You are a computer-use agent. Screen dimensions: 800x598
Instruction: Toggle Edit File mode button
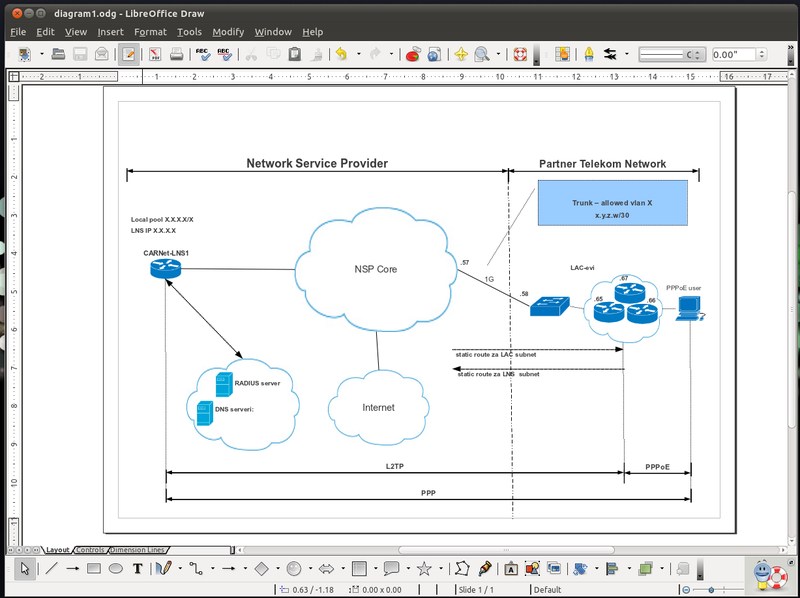(x=129, y=54)
